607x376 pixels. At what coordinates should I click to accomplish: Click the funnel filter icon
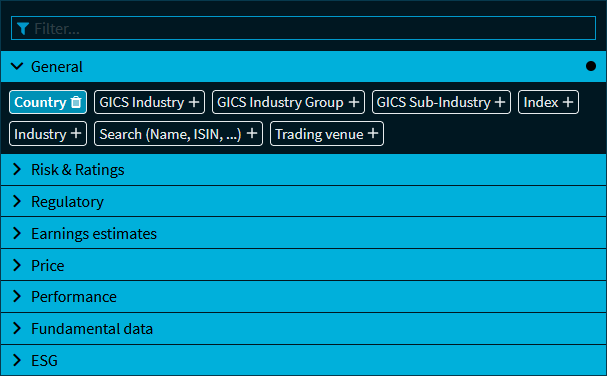coord(23,28)
